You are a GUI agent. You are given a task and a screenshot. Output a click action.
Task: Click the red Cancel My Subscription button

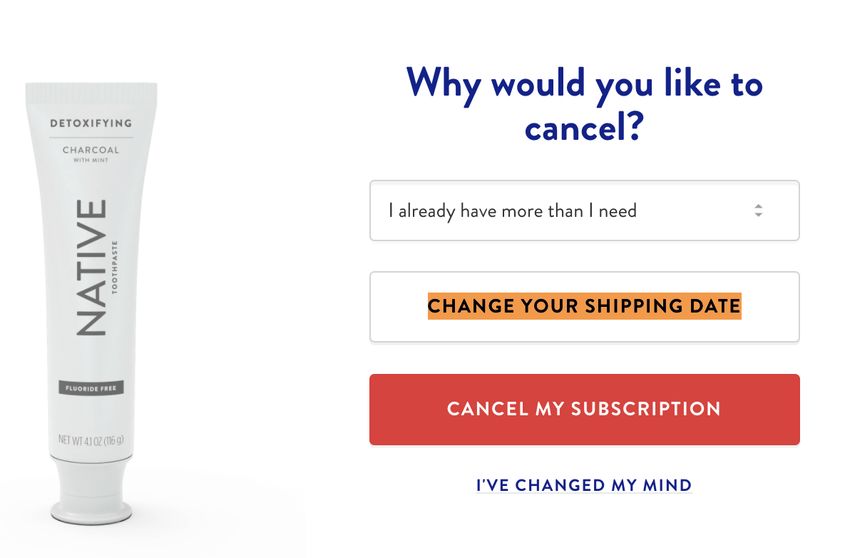pyautogui.click(x=584, y=409)
